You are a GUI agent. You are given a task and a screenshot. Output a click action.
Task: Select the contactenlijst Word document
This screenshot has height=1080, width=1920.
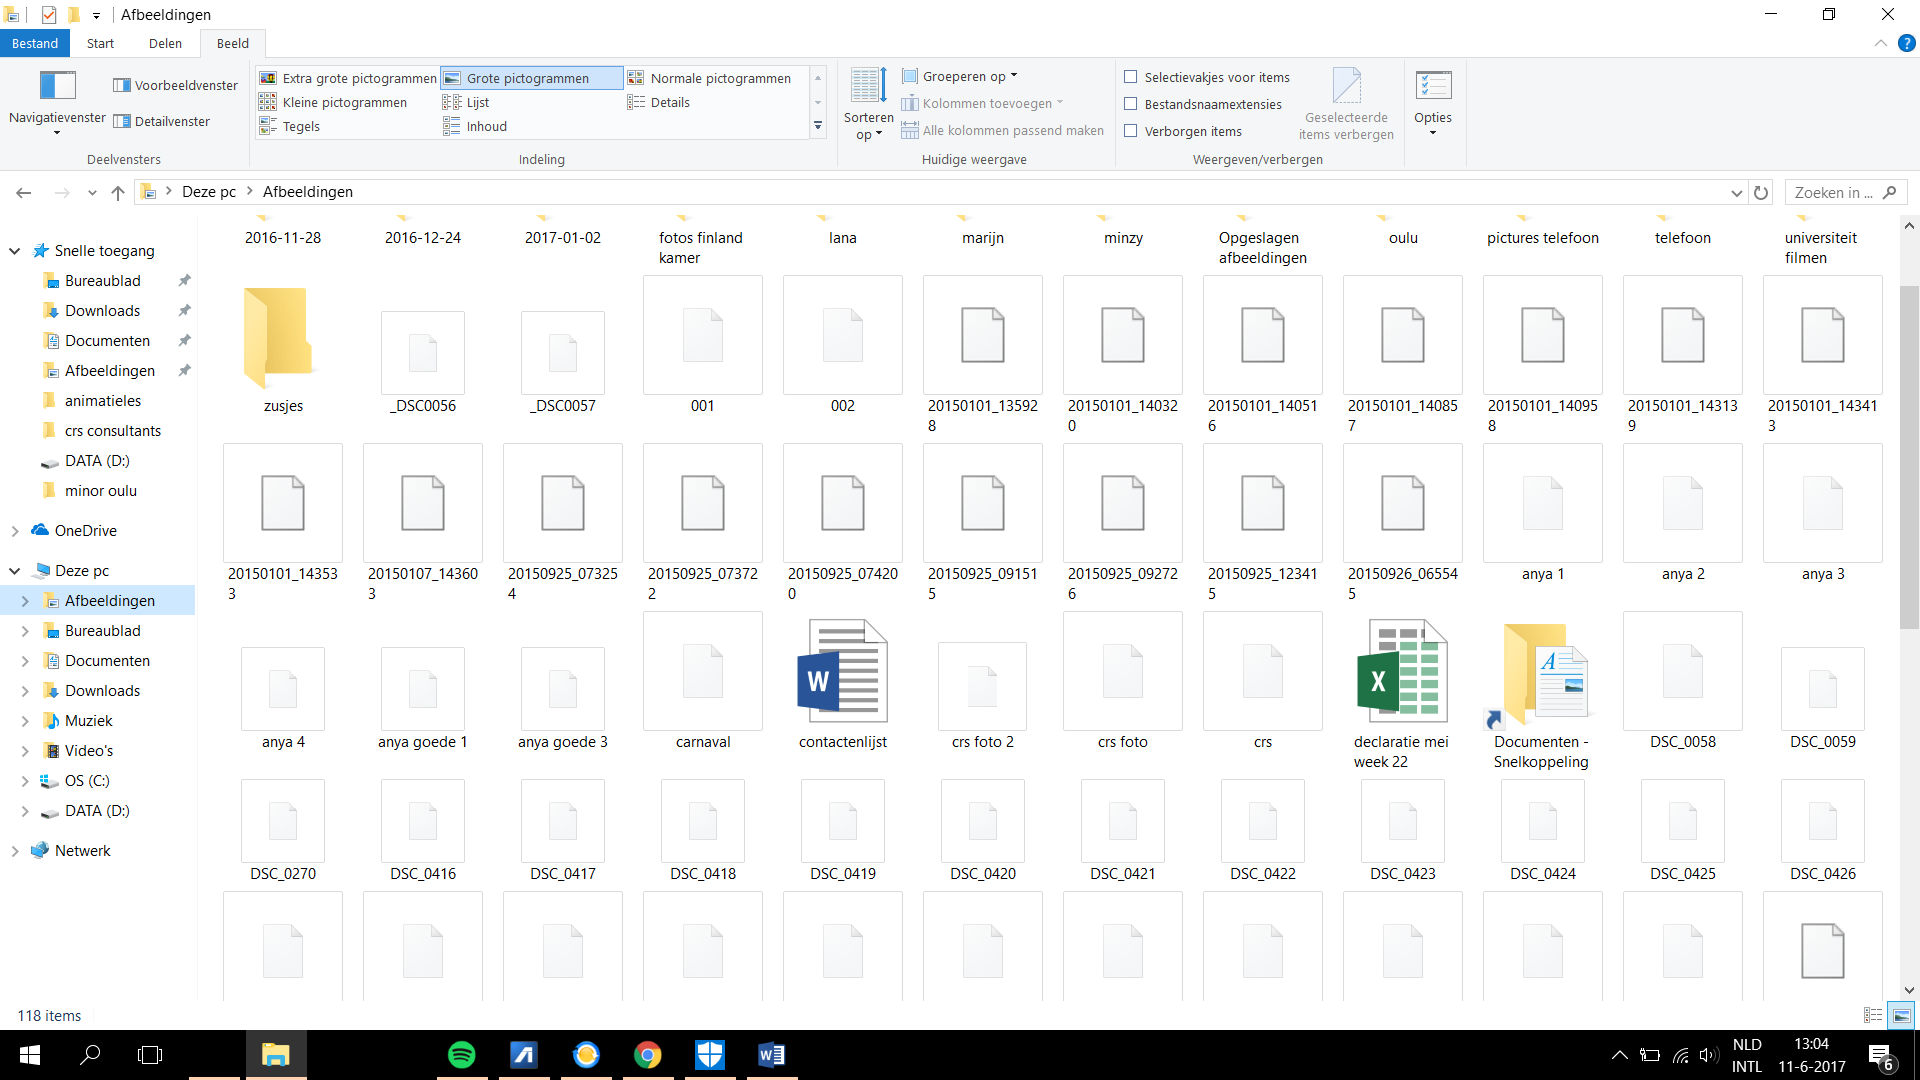(843, 684)
